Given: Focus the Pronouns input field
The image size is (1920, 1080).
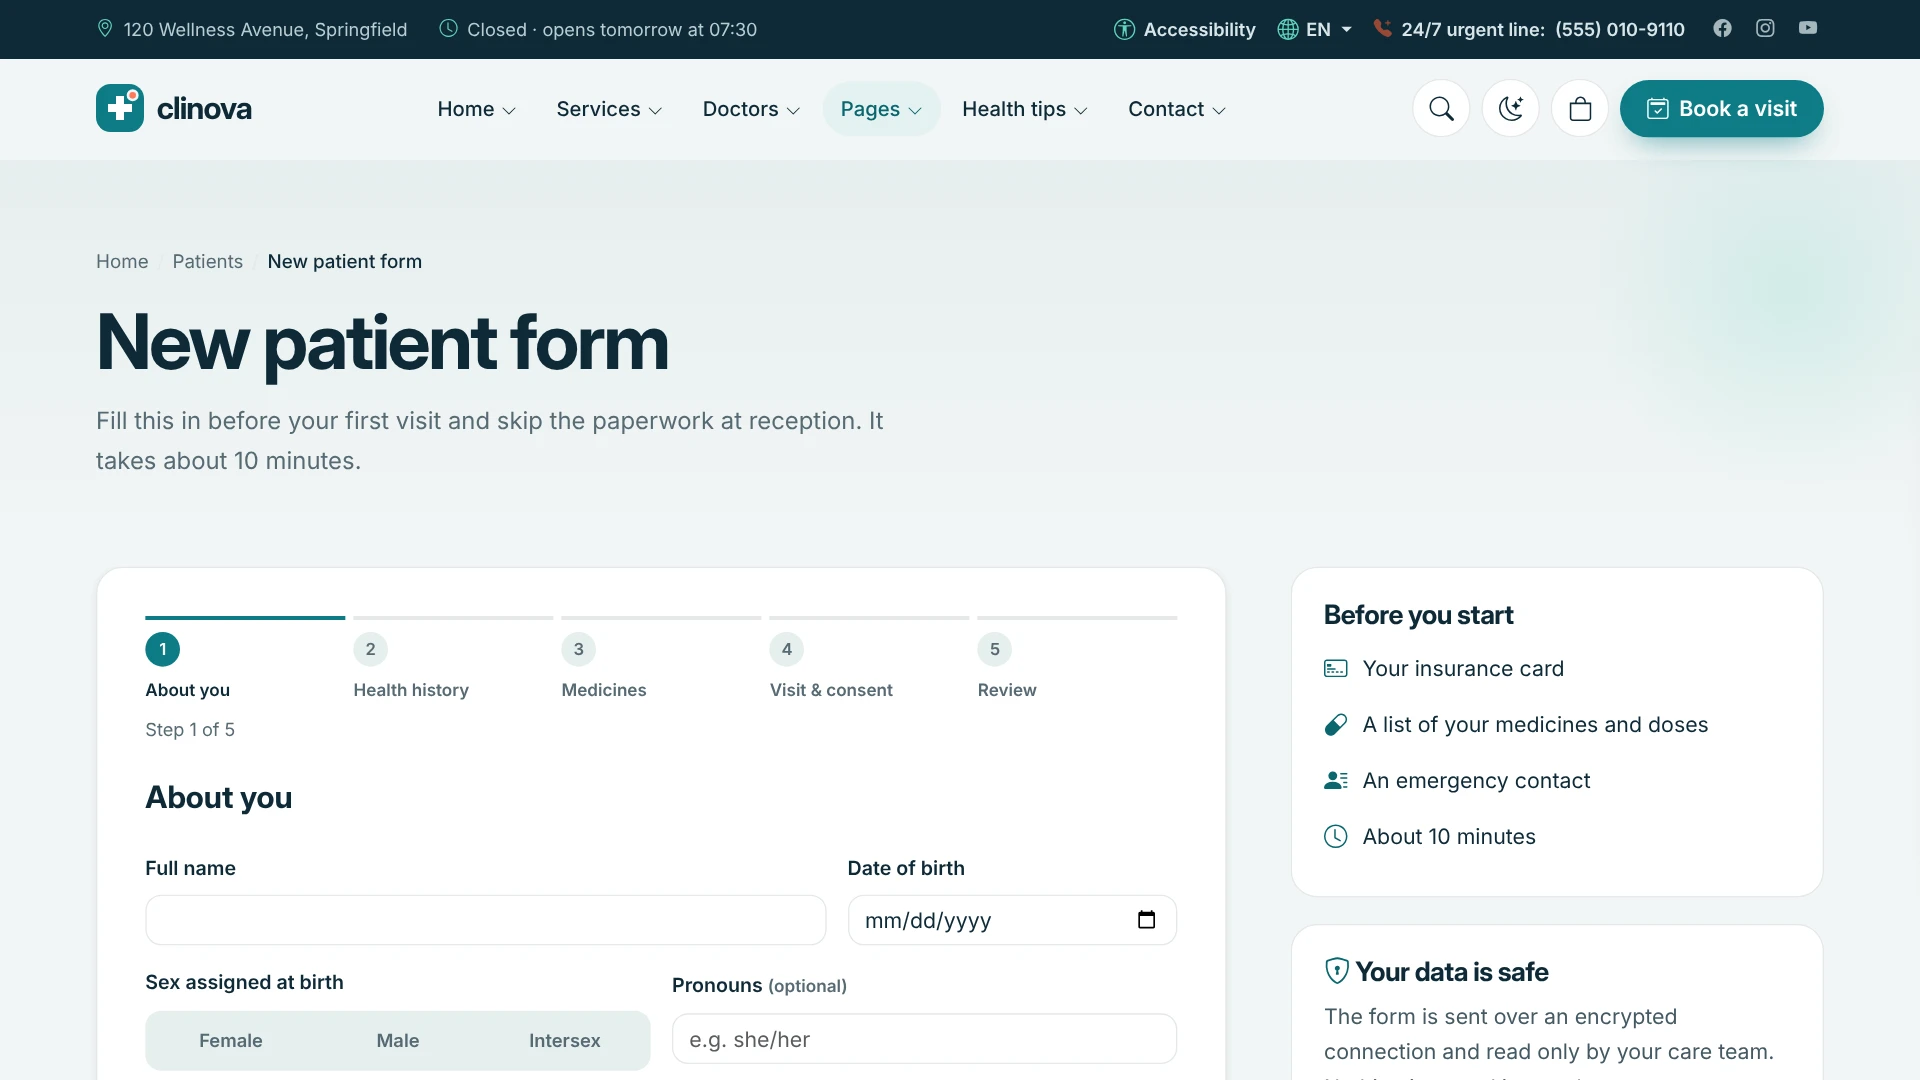Looking at the screenshot, I should (924, 1039).
